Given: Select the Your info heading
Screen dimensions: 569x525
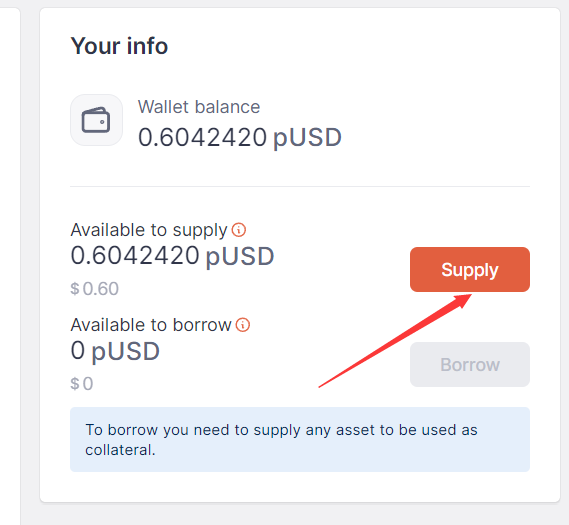Looking at the screenshot, I should [x=119, y=46].
